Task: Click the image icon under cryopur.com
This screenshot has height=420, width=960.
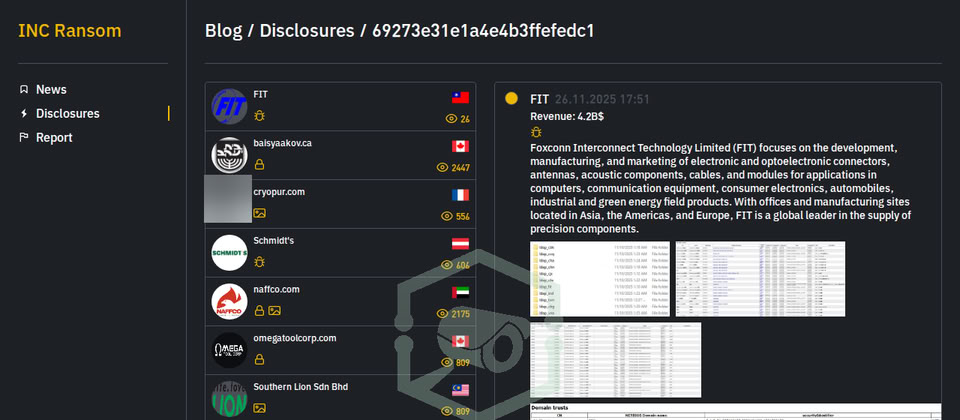Action: (x=259, y=213)
